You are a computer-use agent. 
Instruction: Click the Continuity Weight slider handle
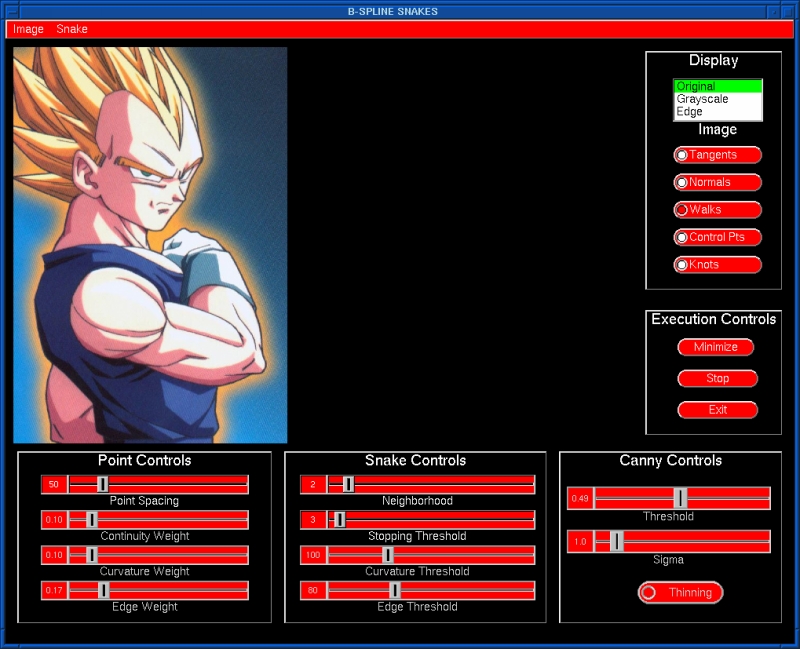92,519
